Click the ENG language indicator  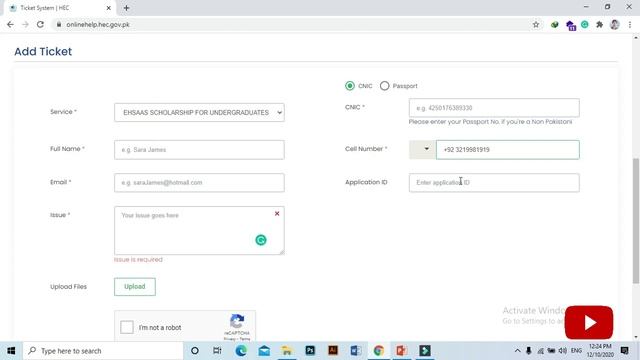[x=576, y=351]
